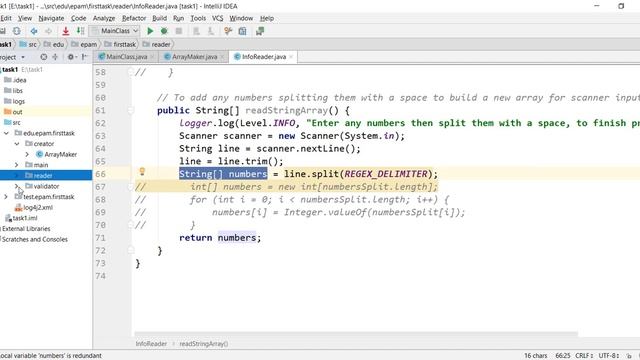Expand the test.epam.firsttask package
The width and height of the screenshot is (640, 360).
point(6,197)
